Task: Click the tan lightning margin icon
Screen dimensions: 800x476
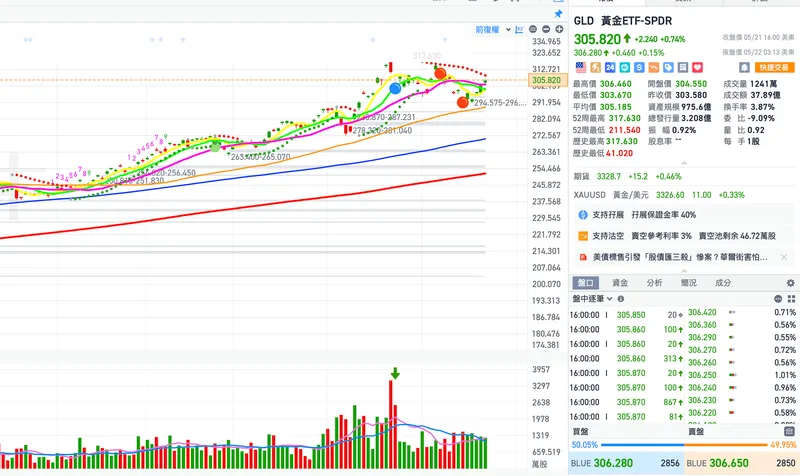Action: pyautogui.click(x=595, y=67)
